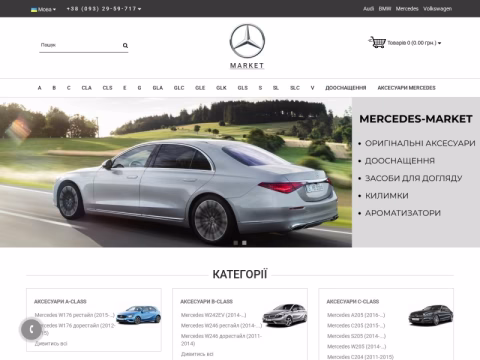
Task: Click the Mercedes Market logo
Action: (x=247, y=46)
